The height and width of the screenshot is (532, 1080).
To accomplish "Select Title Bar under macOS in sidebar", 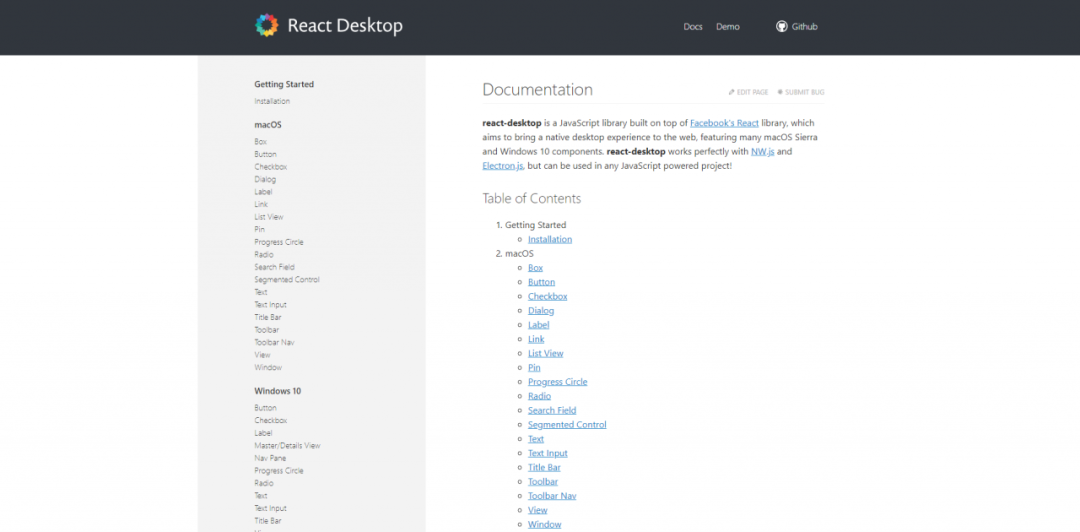I will point(267,317).
